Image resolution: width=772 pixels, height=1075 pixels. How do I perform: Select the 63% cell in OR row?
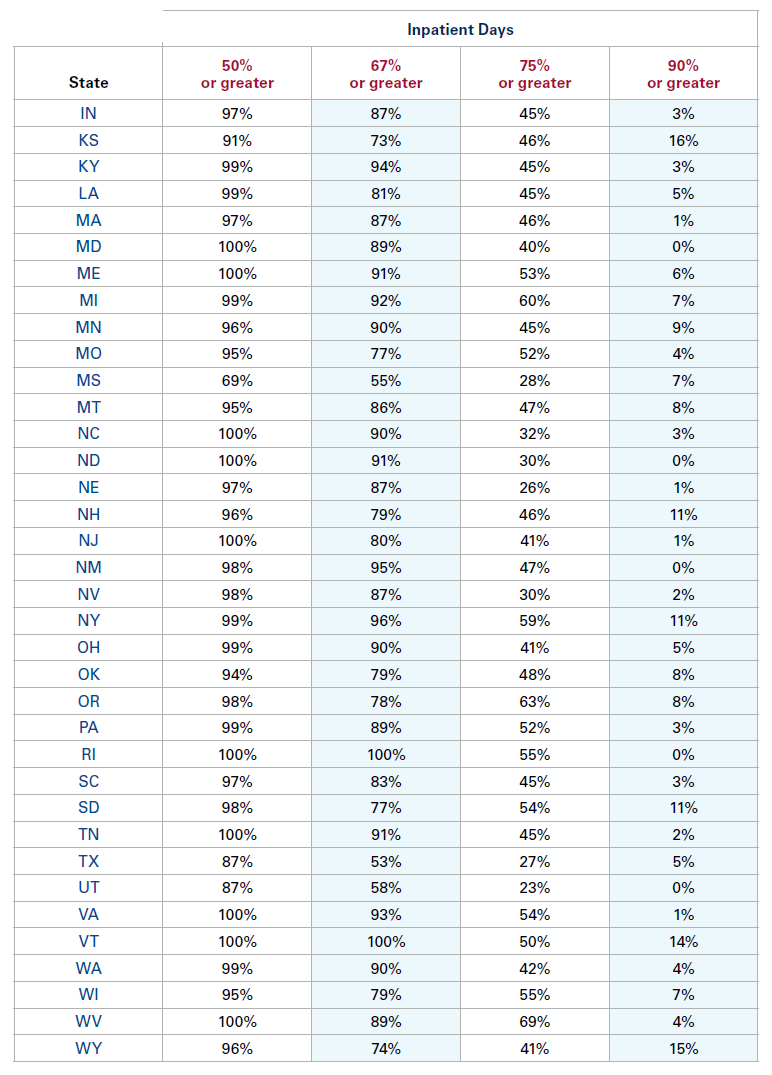[535, 701]
